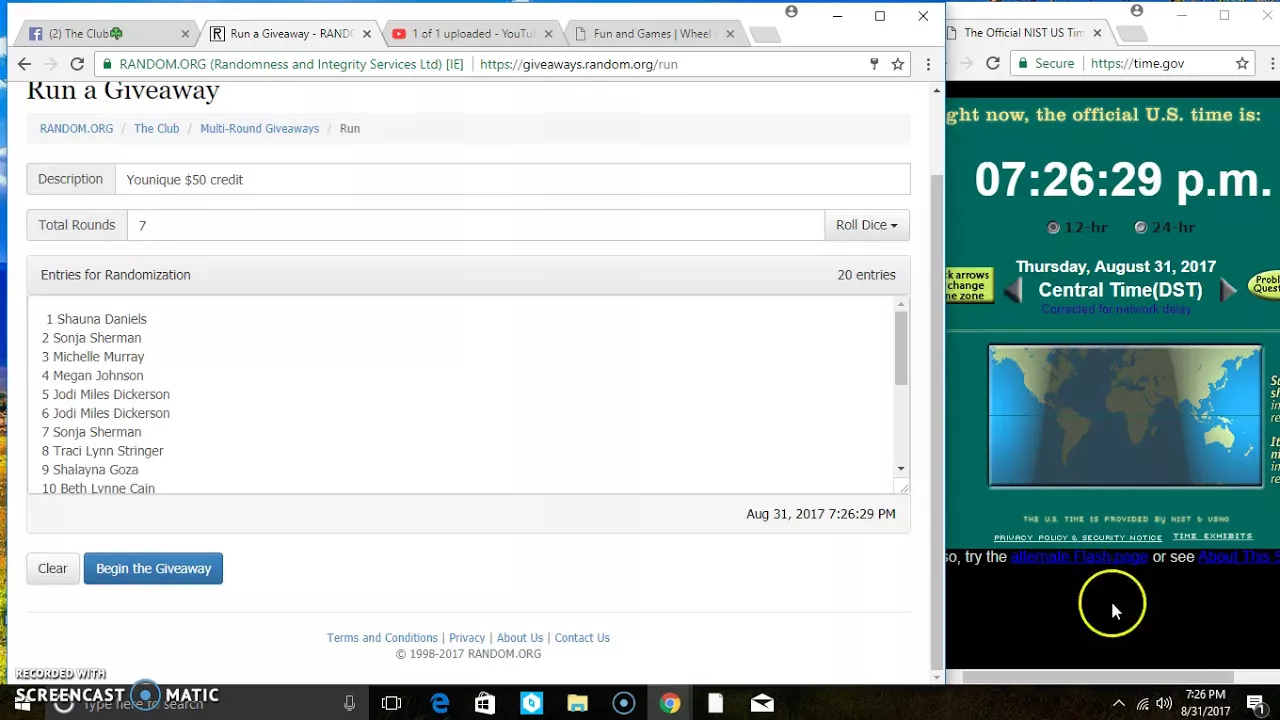This screenshot has width=1280, height=720.
Task: Click Cortana microphone icon
Action: [x=349, y=703]
